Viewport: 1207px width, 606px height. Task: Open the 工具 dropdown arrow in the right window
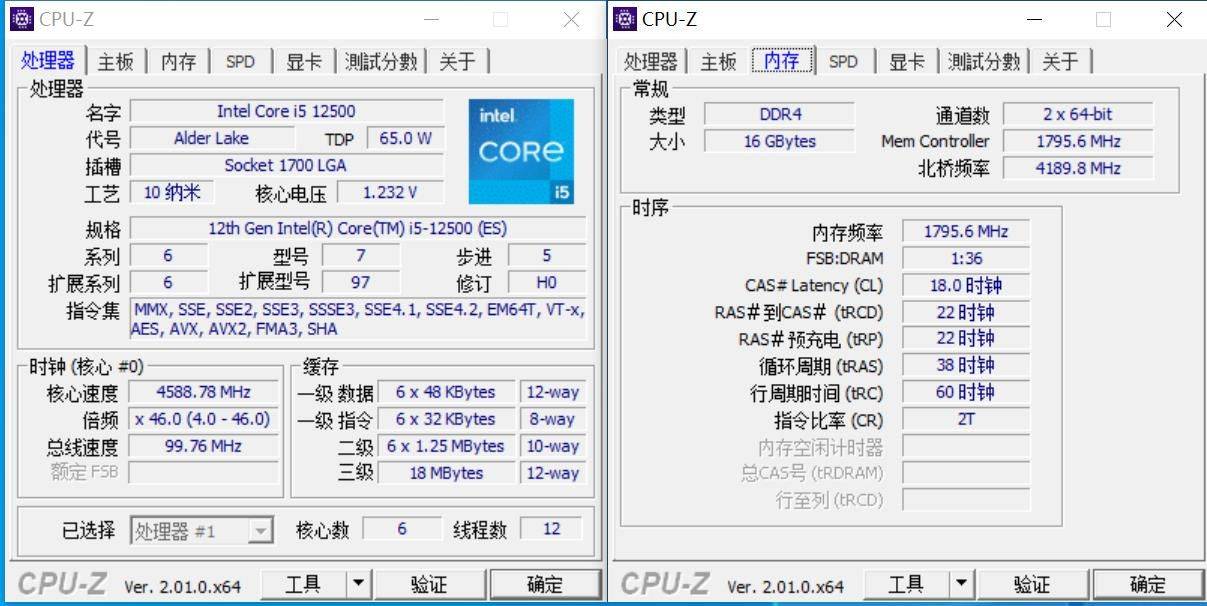point(961,583)
